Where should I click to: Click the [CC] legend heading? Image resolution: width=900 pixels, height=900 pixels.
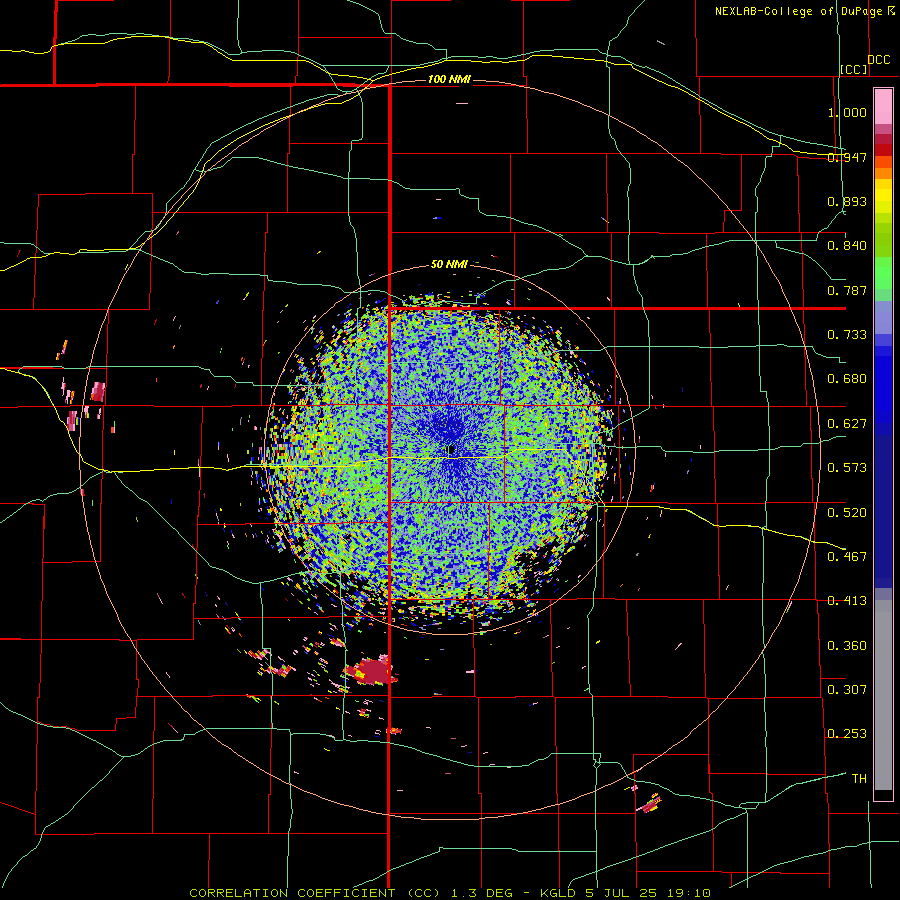(x=854, y=69)
